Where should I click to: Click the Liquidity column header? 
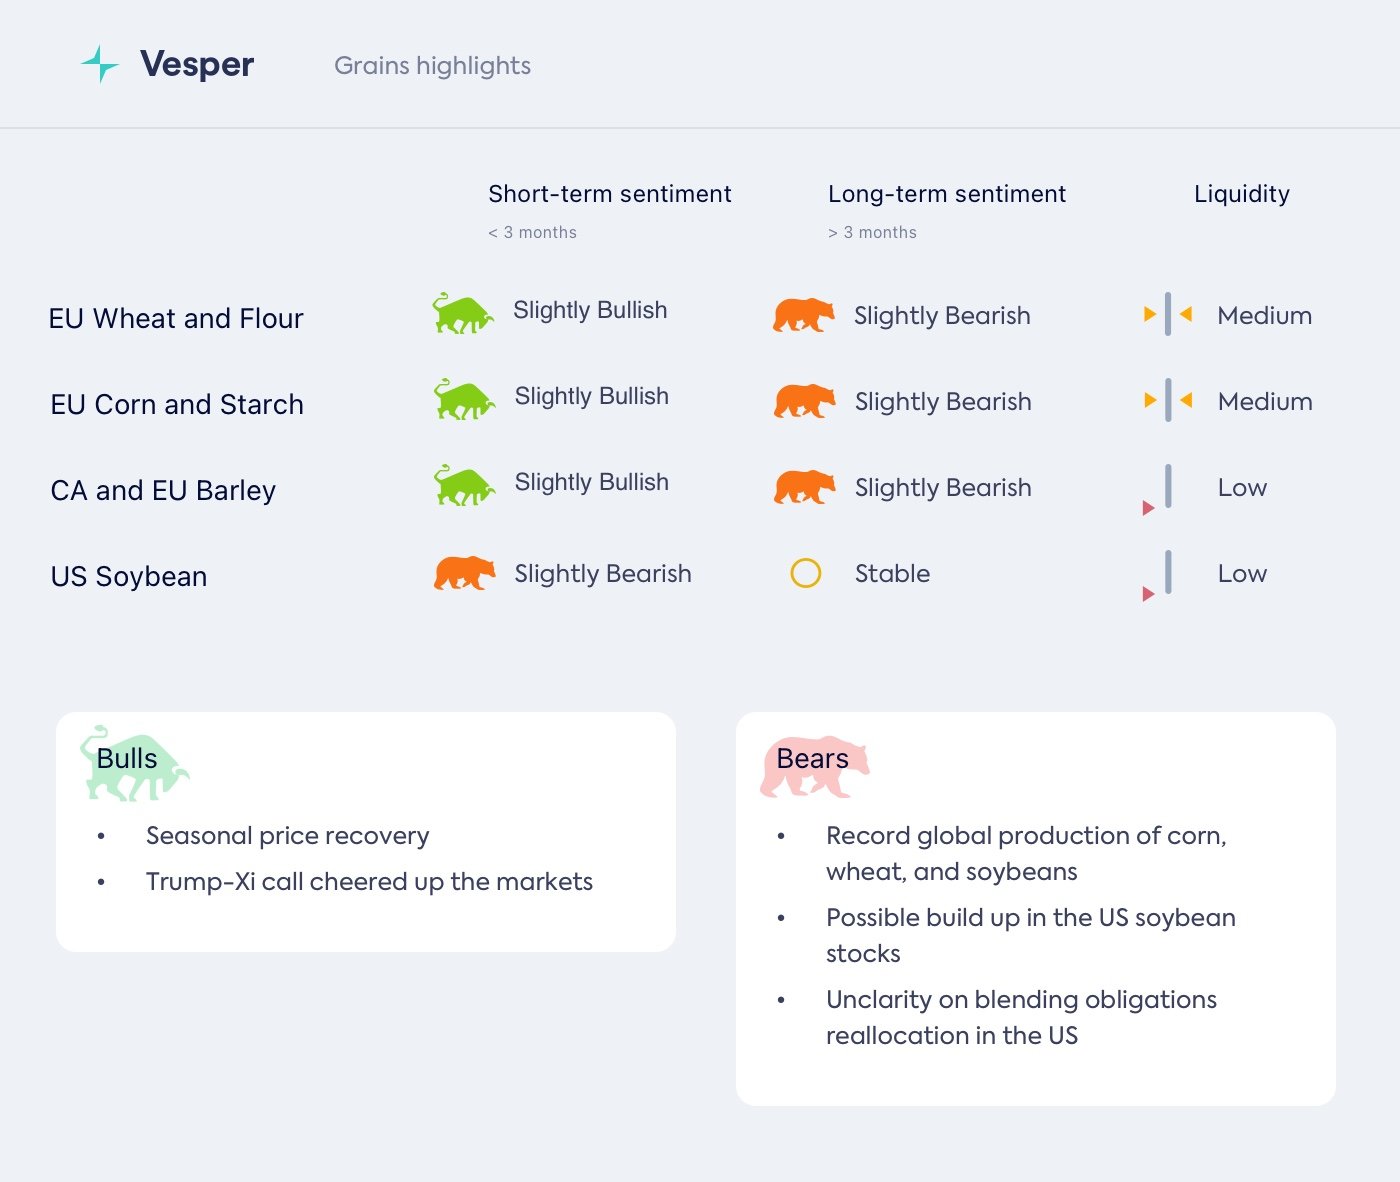pyautogui.click(x=1241, y=194)
